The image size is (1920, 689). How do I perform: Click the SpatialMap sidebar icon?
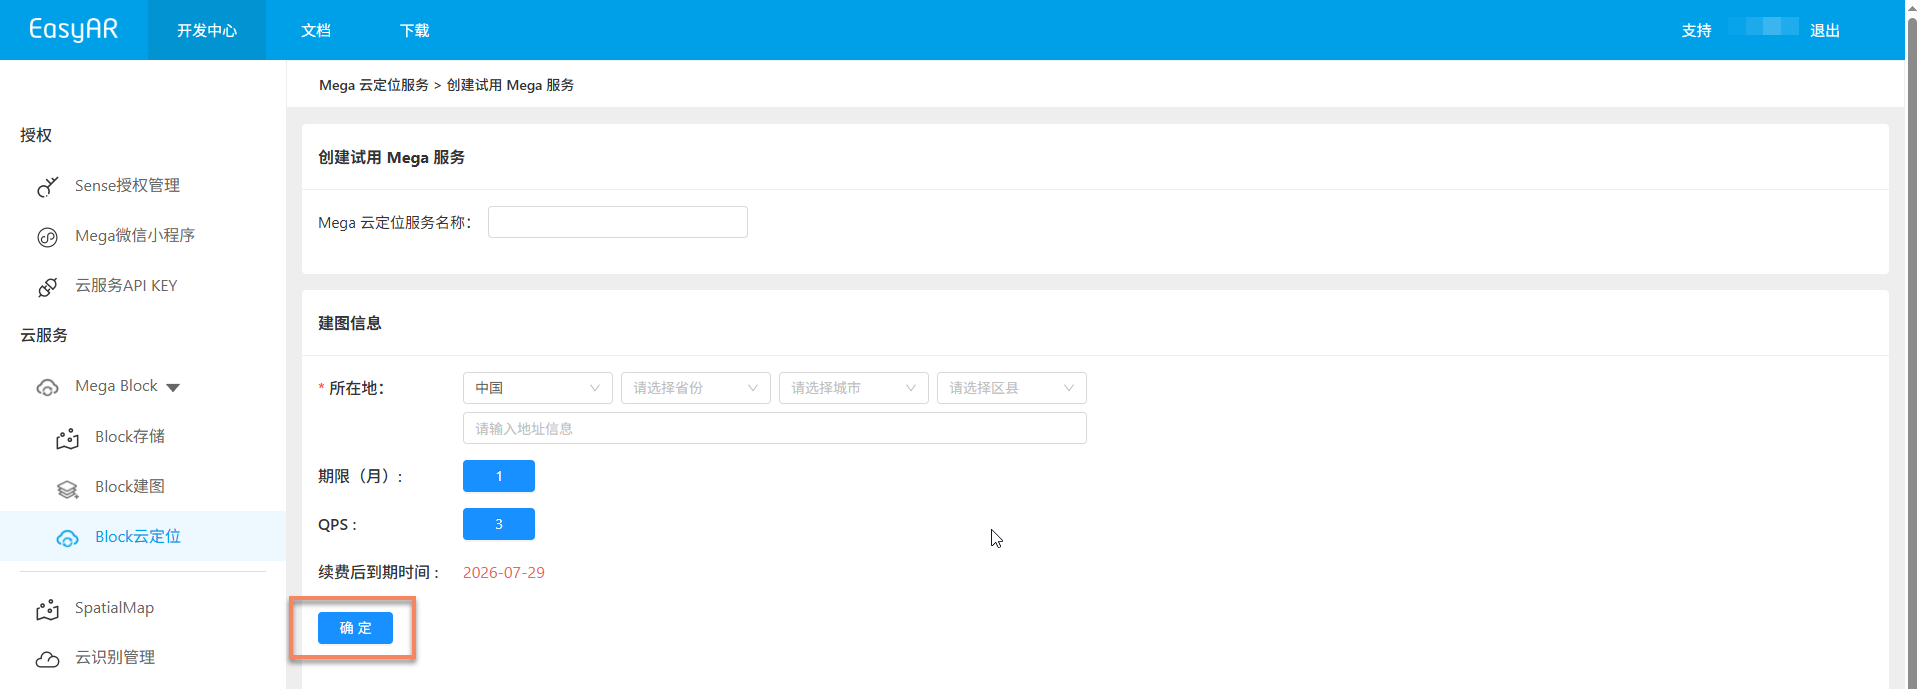click(x=47, y=609)
